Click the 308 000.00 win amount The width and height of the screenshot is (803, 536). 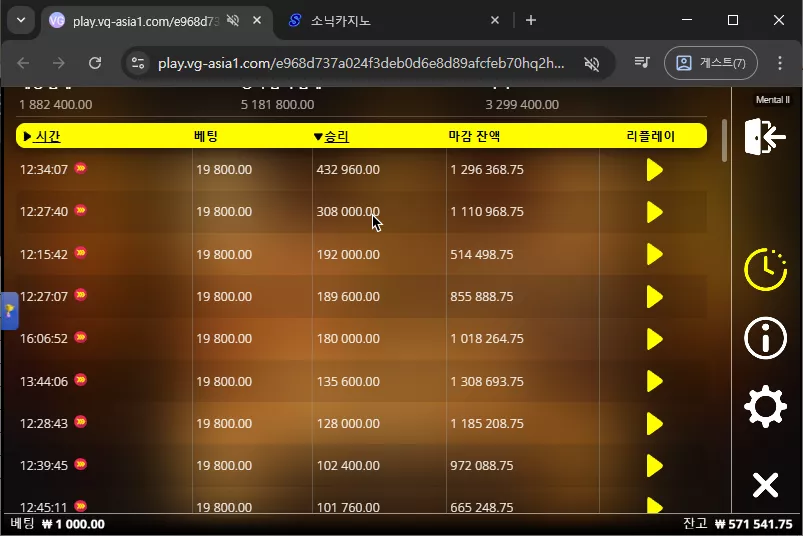(348, 212)
